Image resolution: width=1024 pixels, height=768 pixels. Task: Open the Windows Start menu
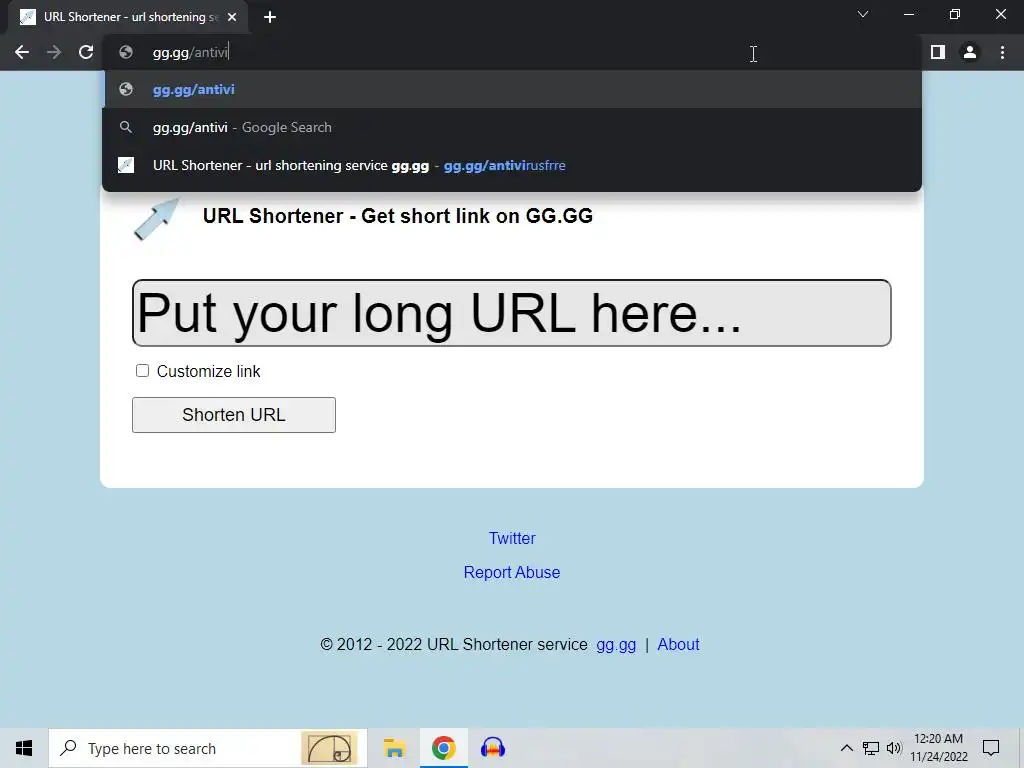24,748
